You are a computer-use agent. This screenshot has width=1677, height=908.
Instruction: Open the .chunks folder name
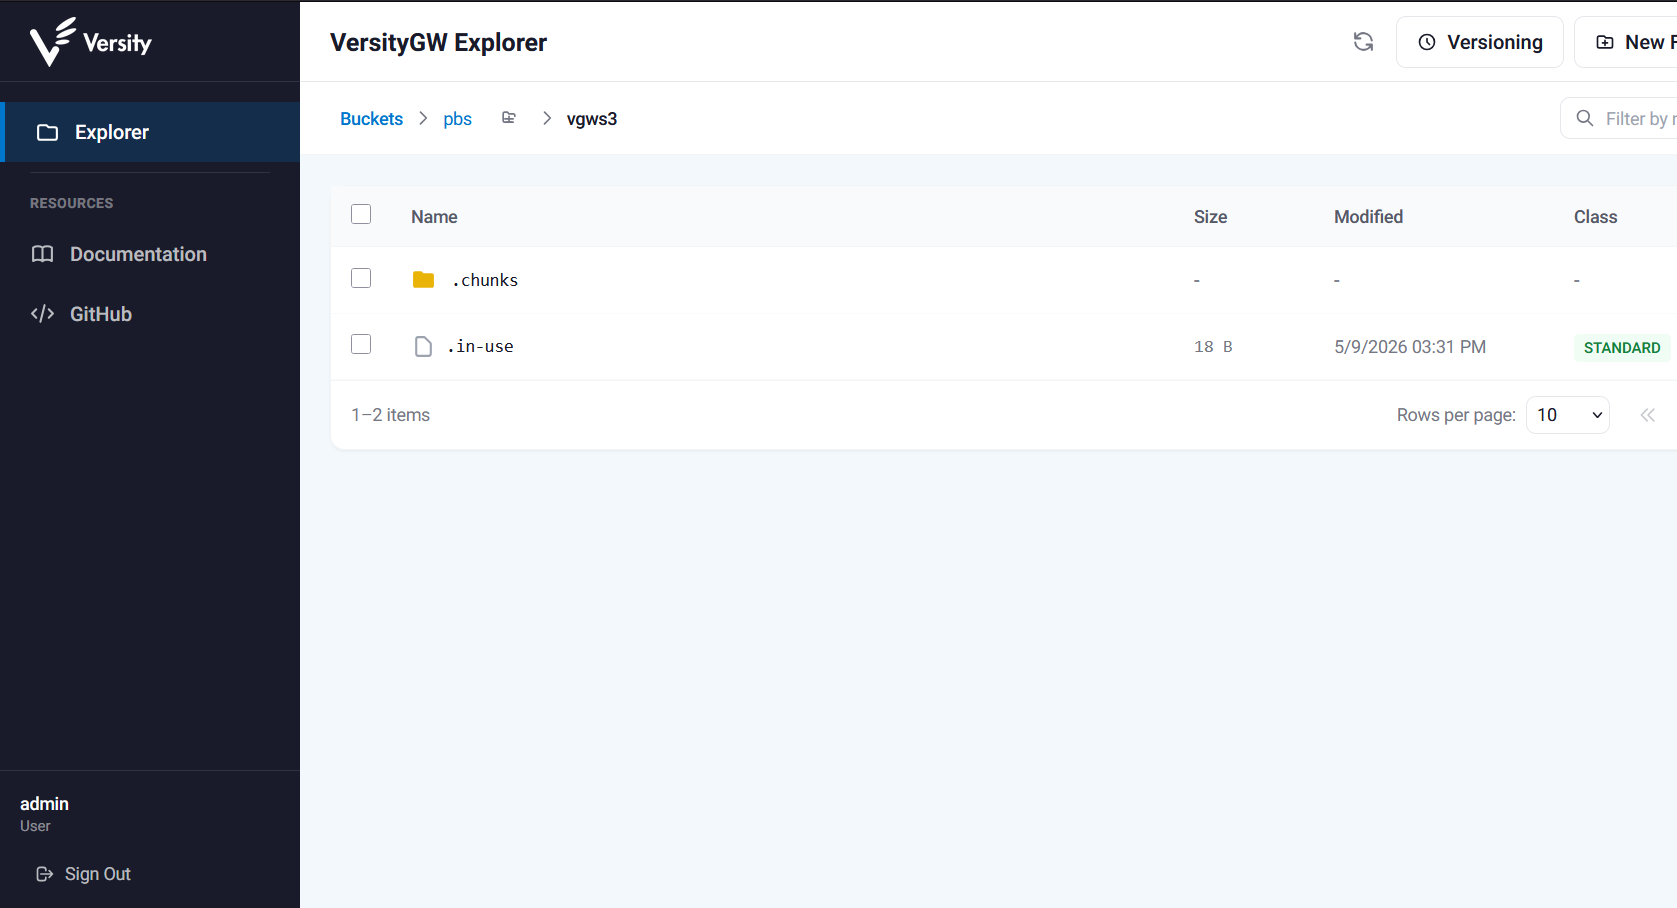click(x=485, y=280)
